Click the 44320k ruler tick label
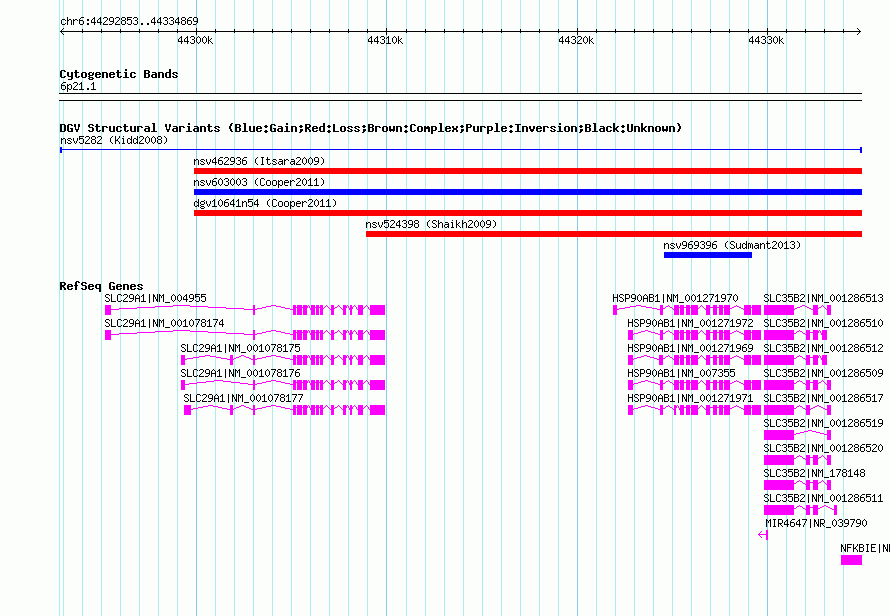Viewport: 890px width, 616px height. [x=576, y=40]
